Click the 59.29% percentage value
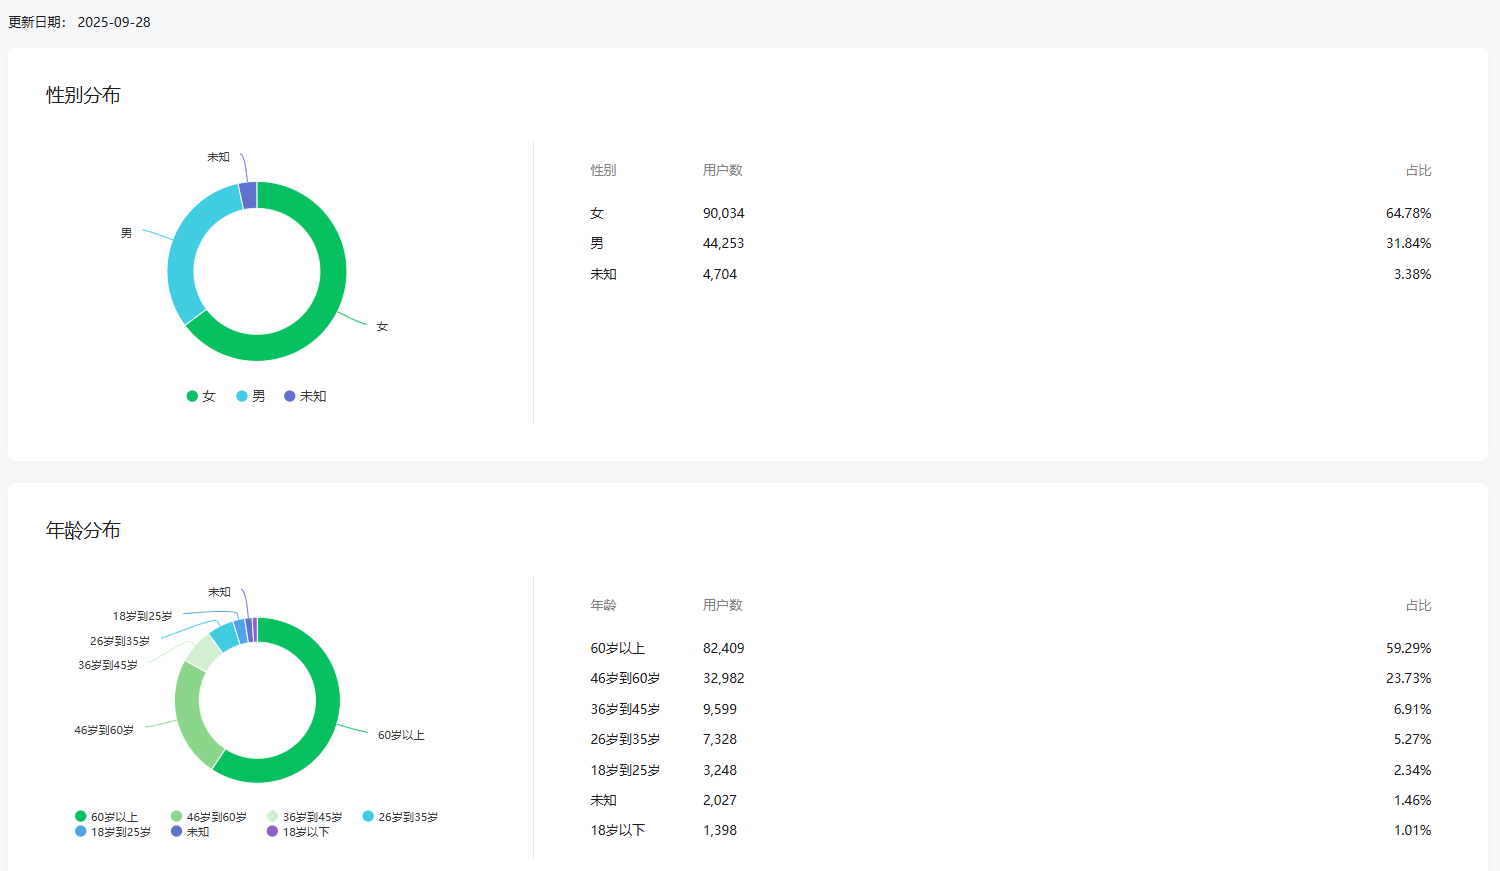This screenshot has height=871, width=1500. point(1408,648)
